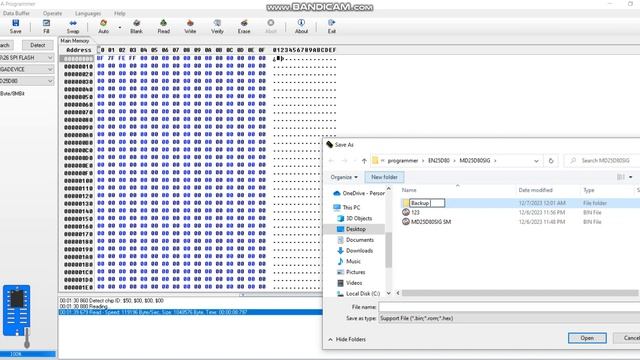
Task: Open the Operate menu
Action: 52,13
